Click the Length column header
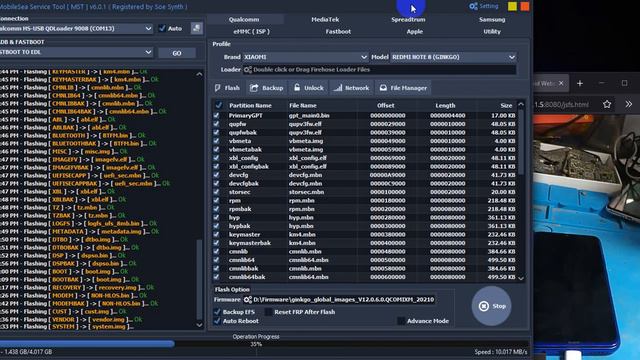This screenshot has width=640, height=360. click(x=445, y=105)
